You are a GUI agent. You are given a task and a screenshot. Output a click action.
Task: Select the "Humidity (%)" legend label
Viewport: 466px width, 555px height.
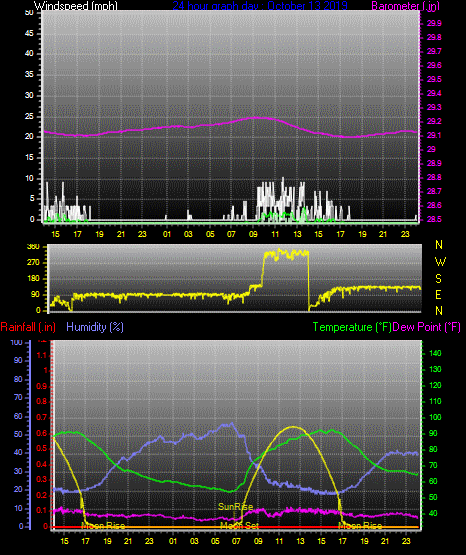coord(95,327)
